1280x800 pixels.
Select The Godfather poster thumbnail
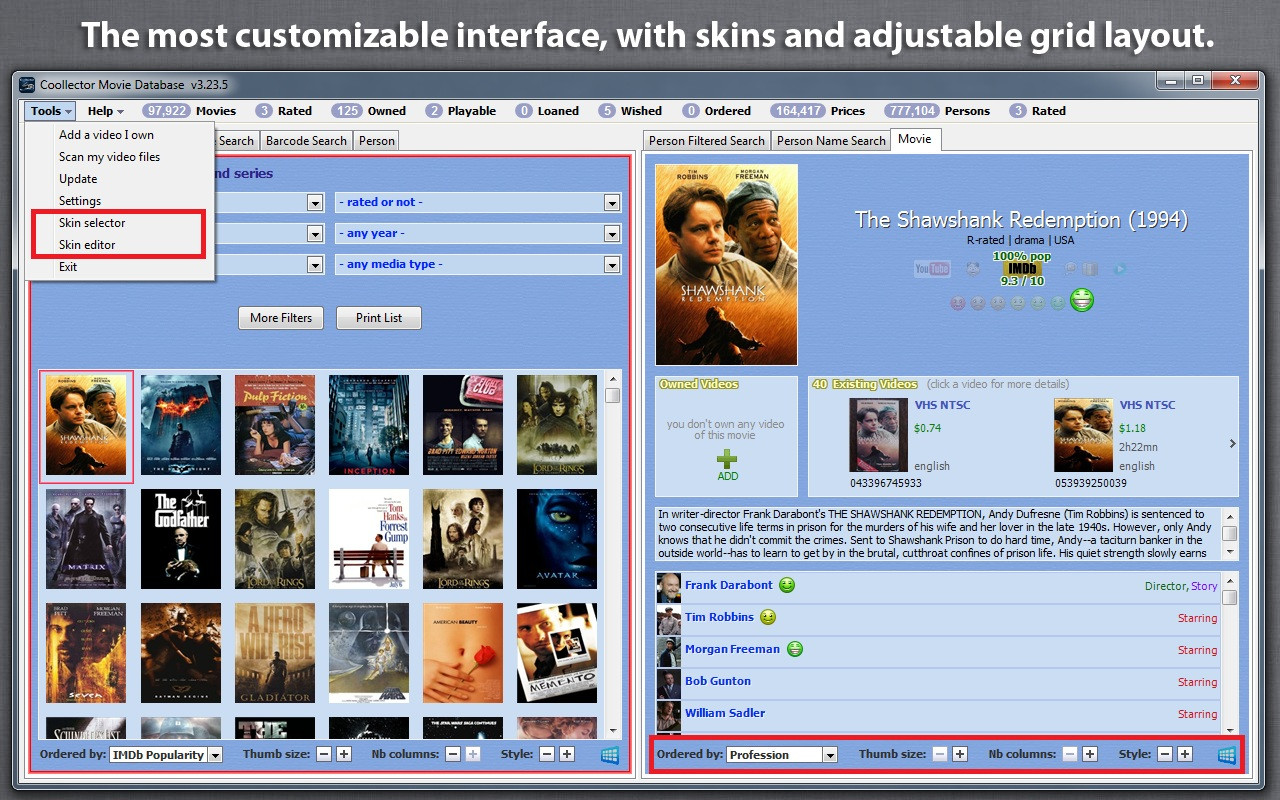(x=181, y=539)
